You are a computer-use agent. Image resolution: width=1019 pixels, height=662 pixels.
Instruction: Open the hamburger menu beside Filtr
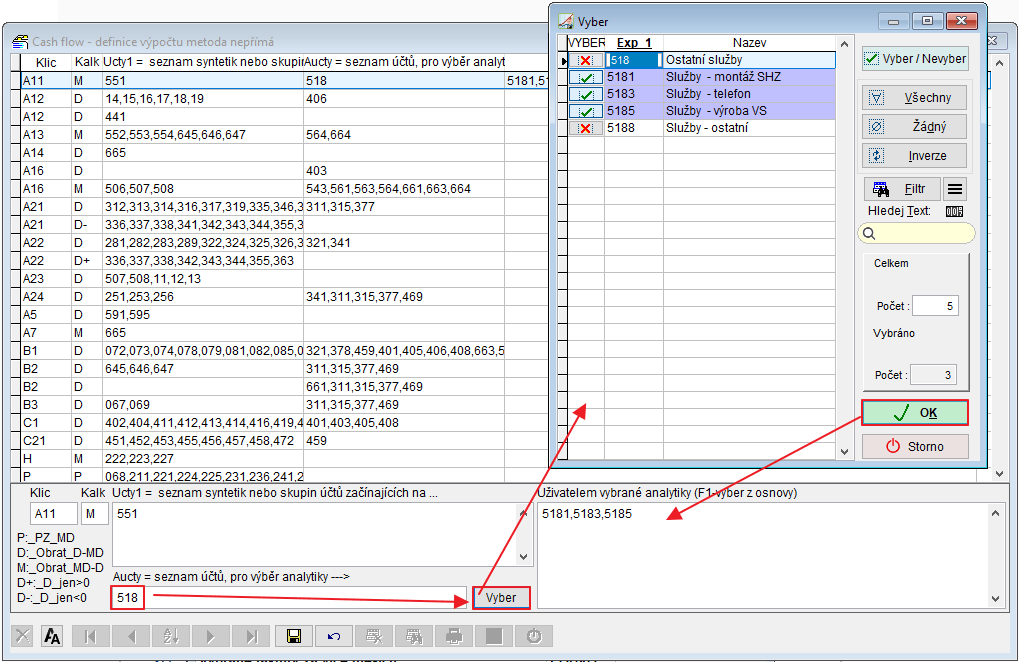[x=955, y=189]
